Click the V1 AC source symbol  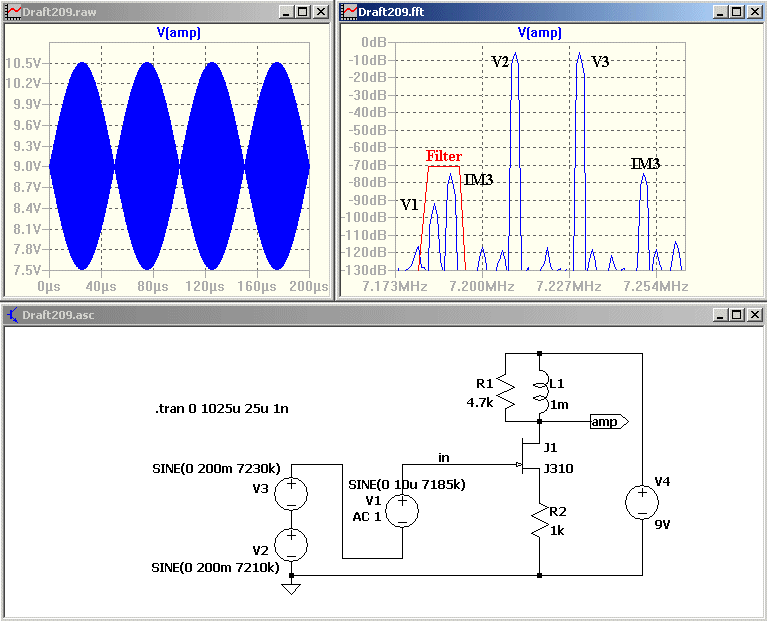coord(402,511)
